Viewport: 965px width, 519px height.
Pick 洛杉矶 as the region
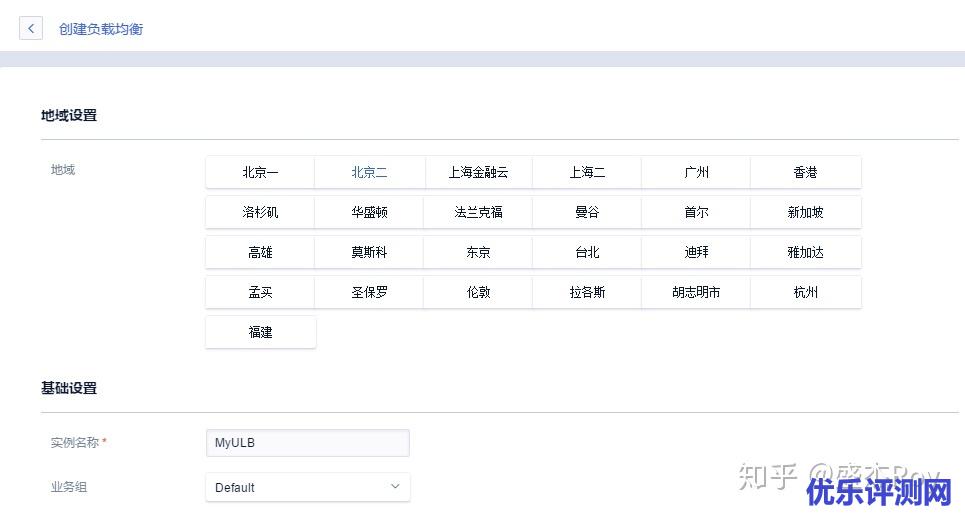click(x=260, y=212)
